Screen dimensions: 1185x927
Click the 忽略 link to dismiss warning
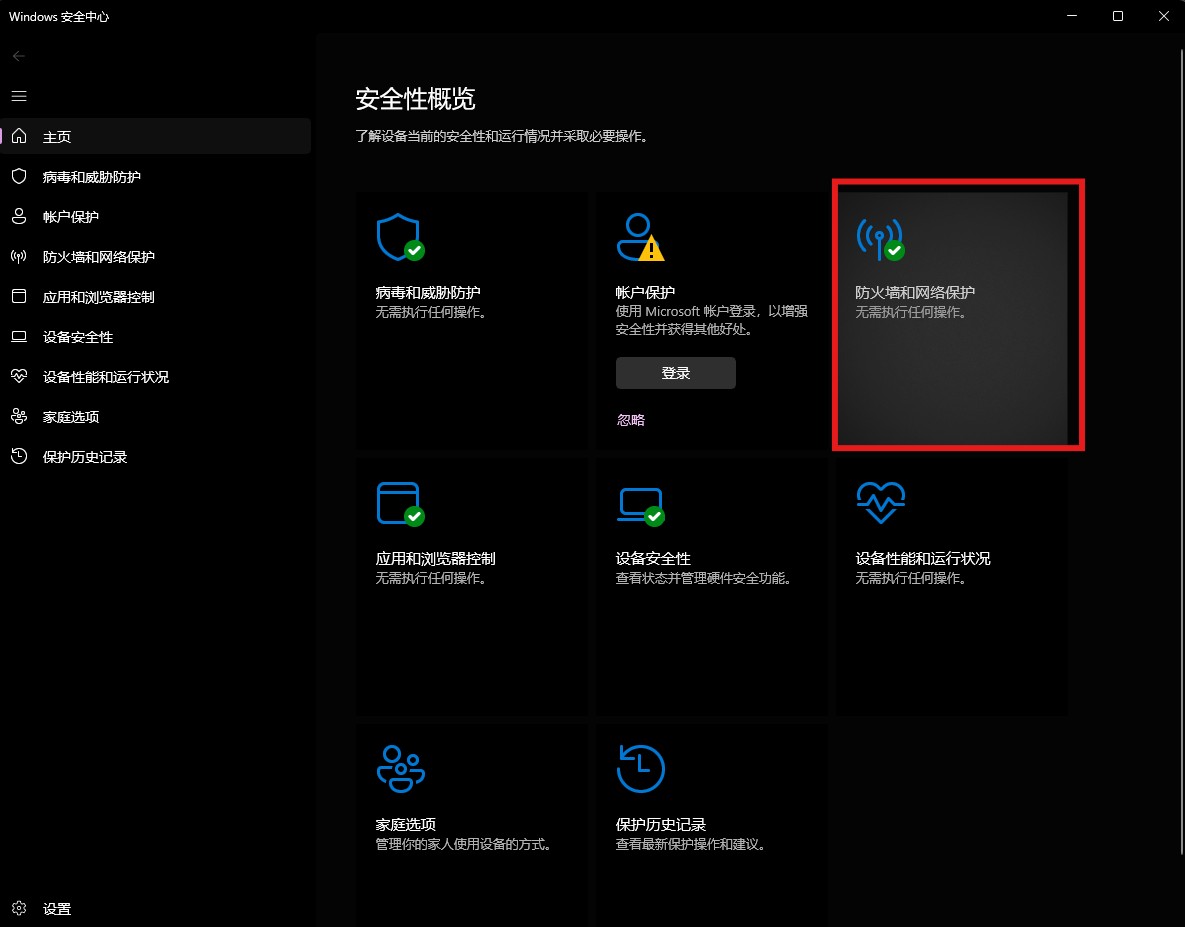pyautogui.click(x=631, y=420)
